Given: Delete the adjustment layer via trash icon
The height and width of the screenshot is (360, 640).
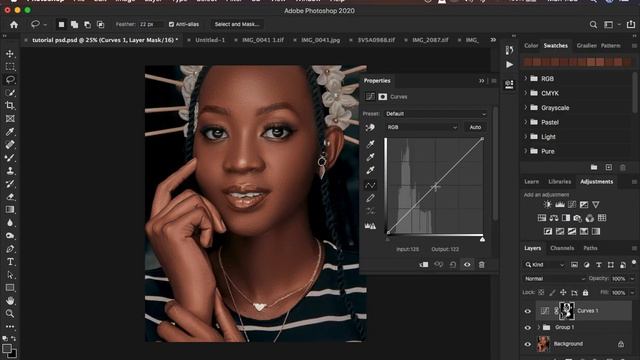Looking at the screenshot, I should click(x=482, y=264).
